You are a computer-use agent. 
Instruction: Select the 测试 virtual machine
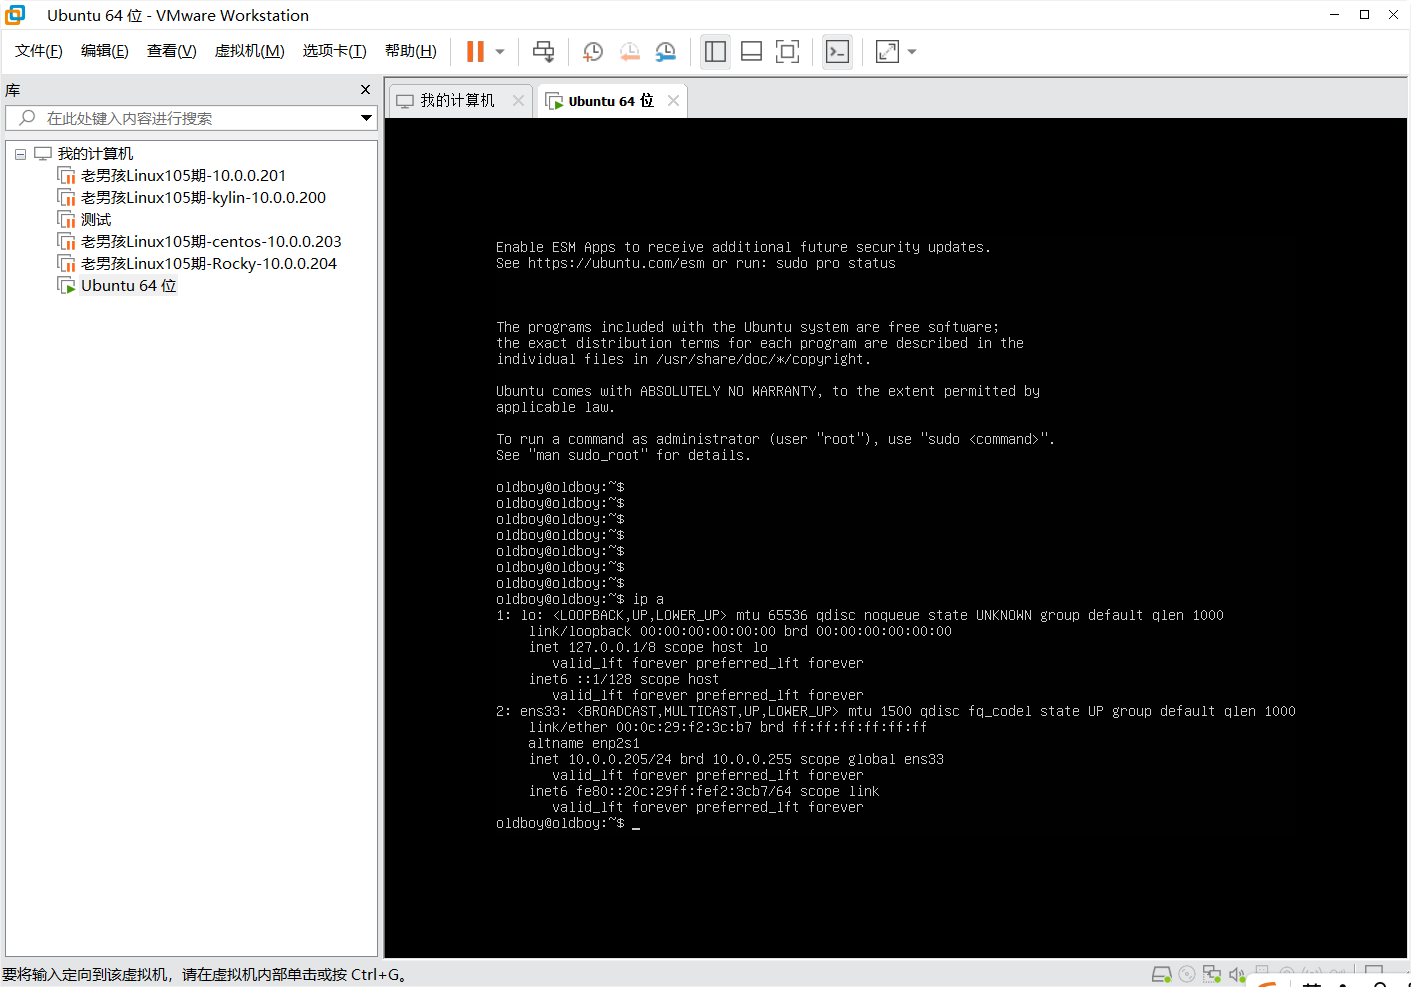(96, 220)
